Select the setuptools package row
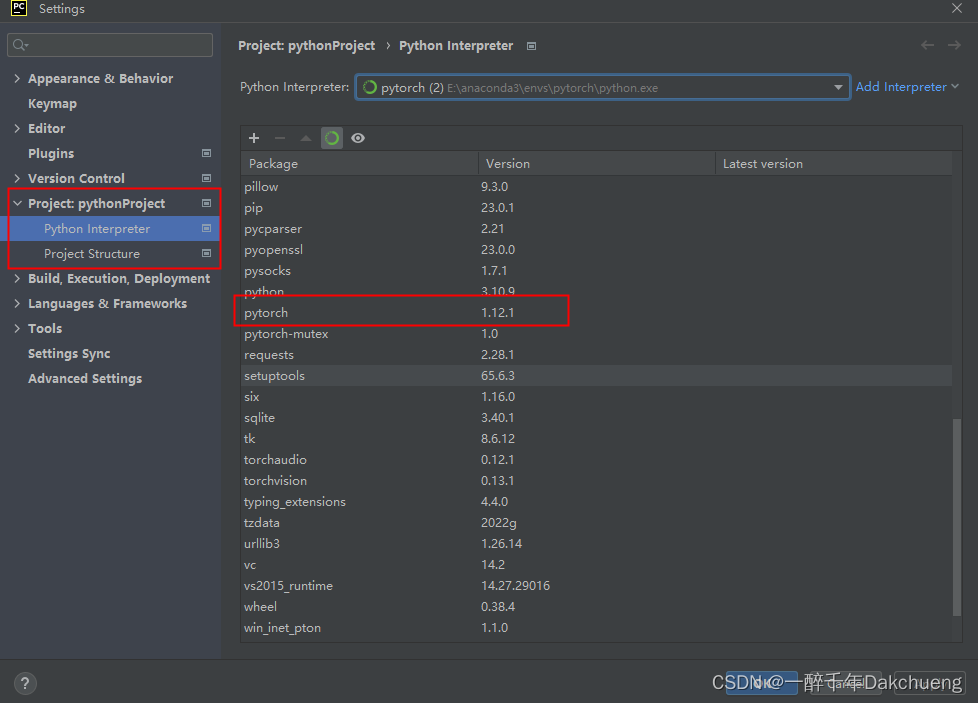The width and height of the screenshot is (978, 703). coord(596,376)
